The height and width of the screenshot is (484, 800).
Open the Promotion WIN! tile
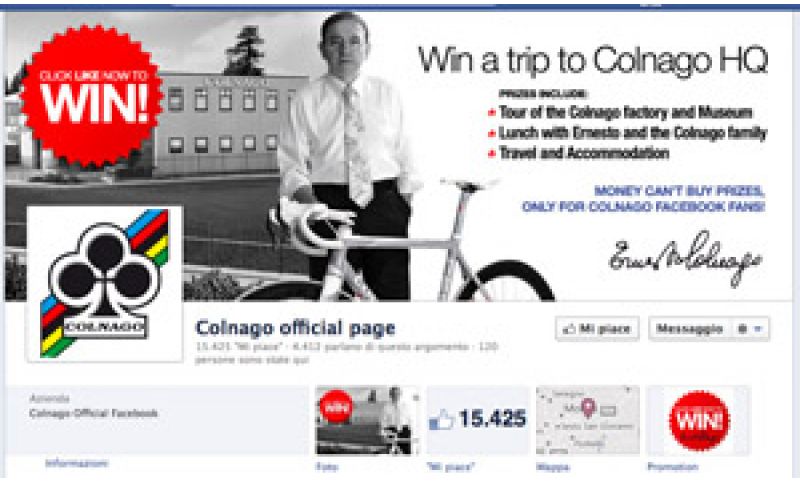[699, 421]
